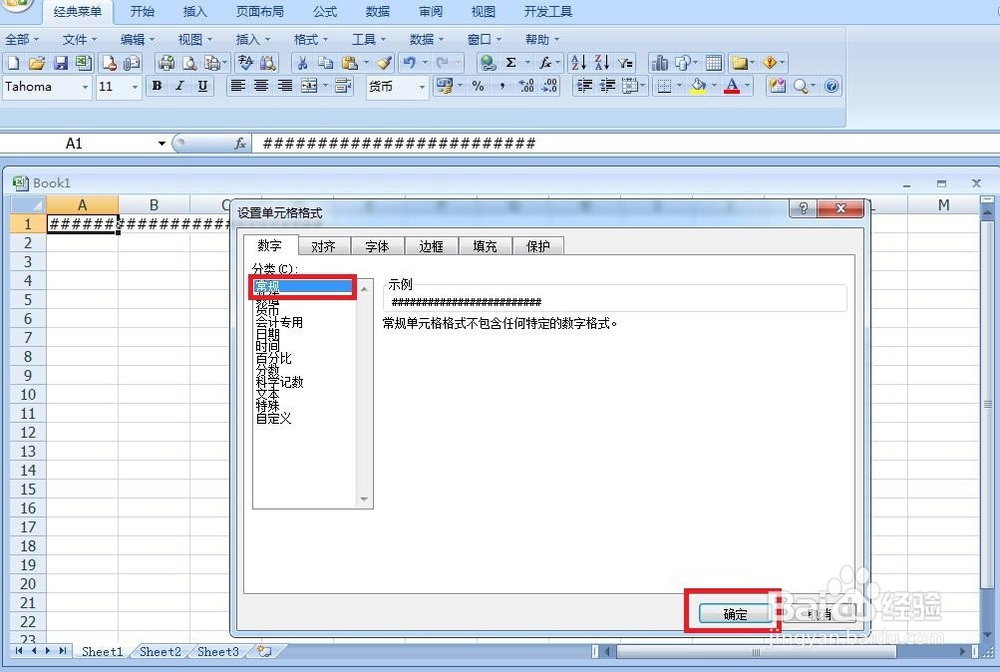Decrease decimal places
Image resolution: width=1000 pixels, height=672 pixels.
pyautogui.click(x=549, y=86)
